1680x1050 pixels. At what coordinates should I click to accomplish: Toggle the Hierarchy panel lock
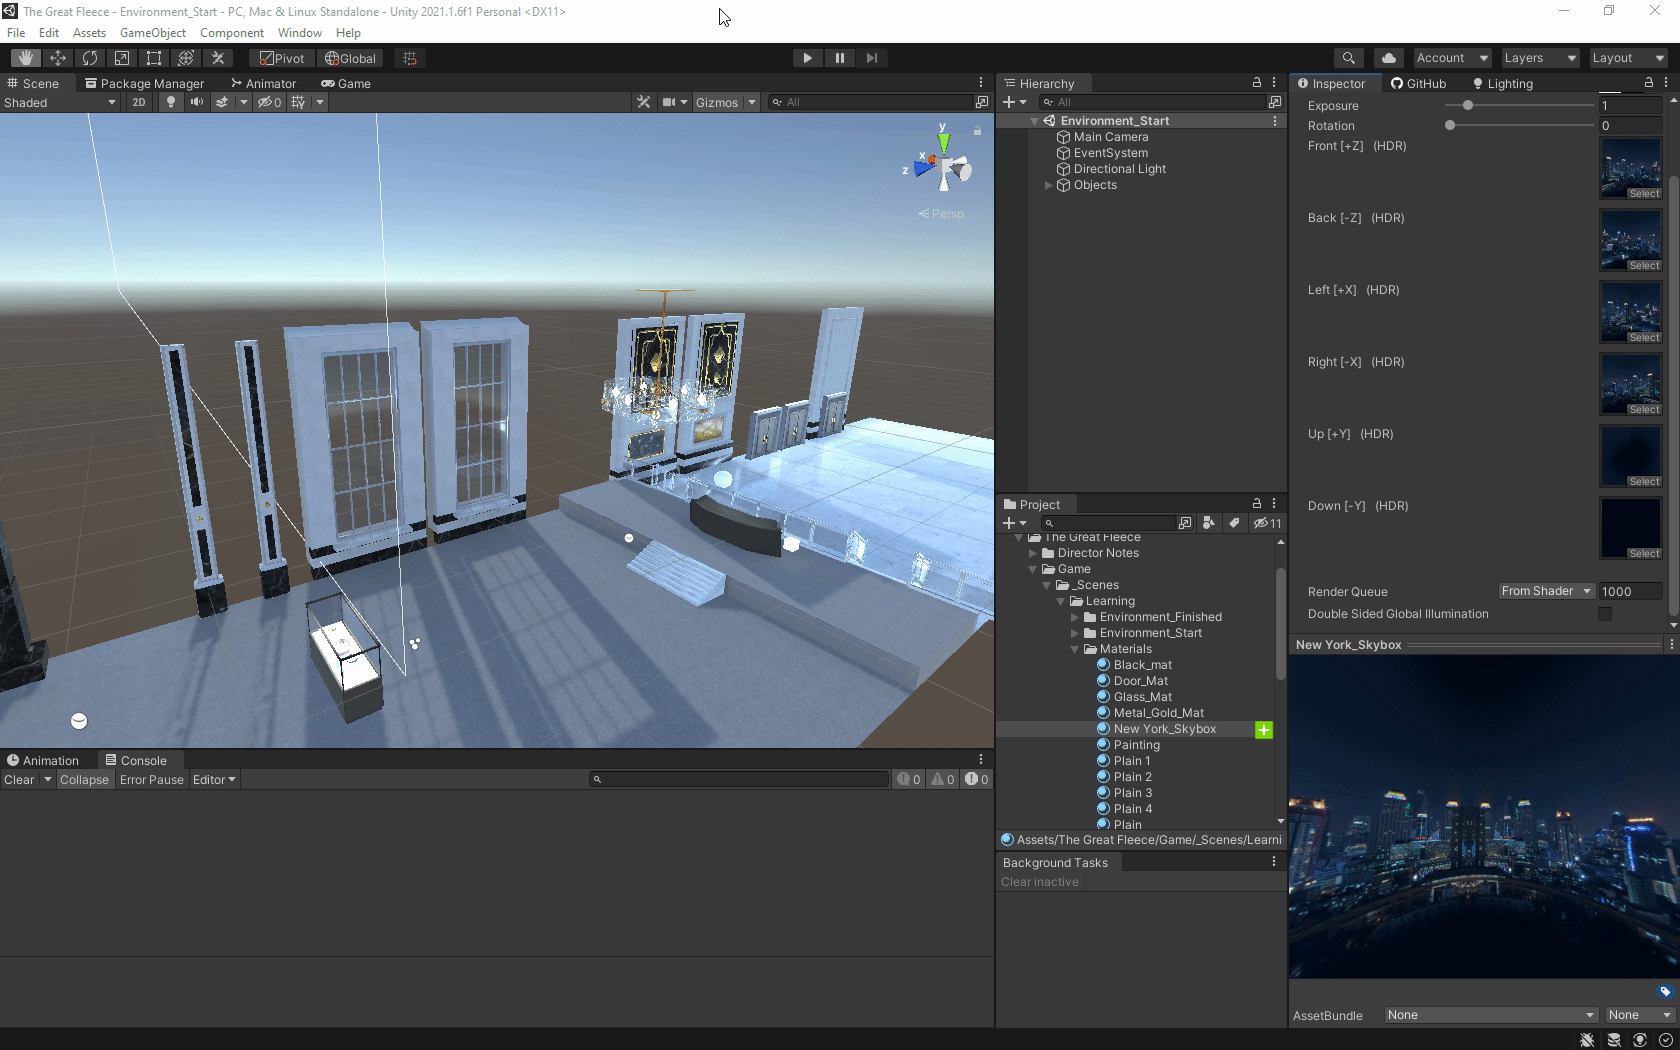1257,83
